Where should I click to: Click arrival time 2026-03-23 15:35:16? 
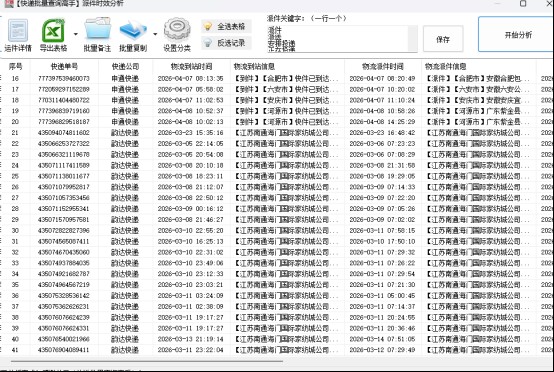coord(190,133)
